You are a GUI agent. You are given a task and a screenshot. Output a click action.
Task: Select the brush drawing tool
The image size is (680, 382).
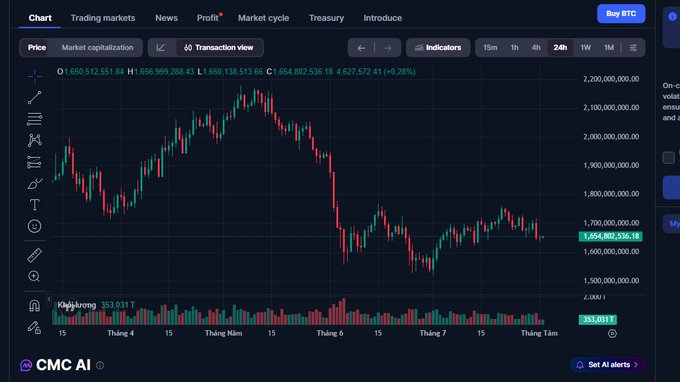click(x=34, y=183)
